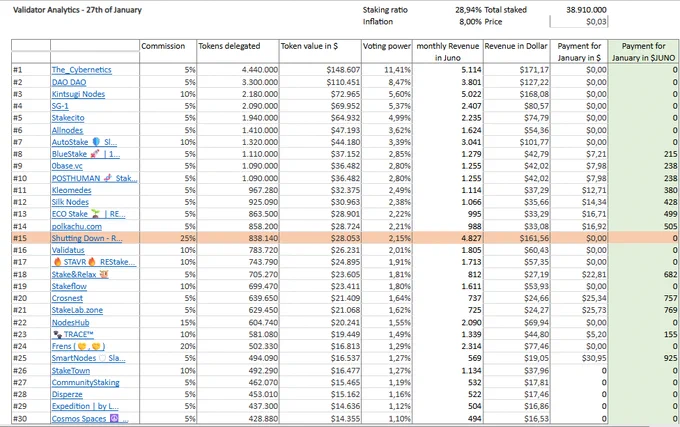Follow the Expedition validator link
The height and width of the screenshot is (427, 680).
click(85, 407)
